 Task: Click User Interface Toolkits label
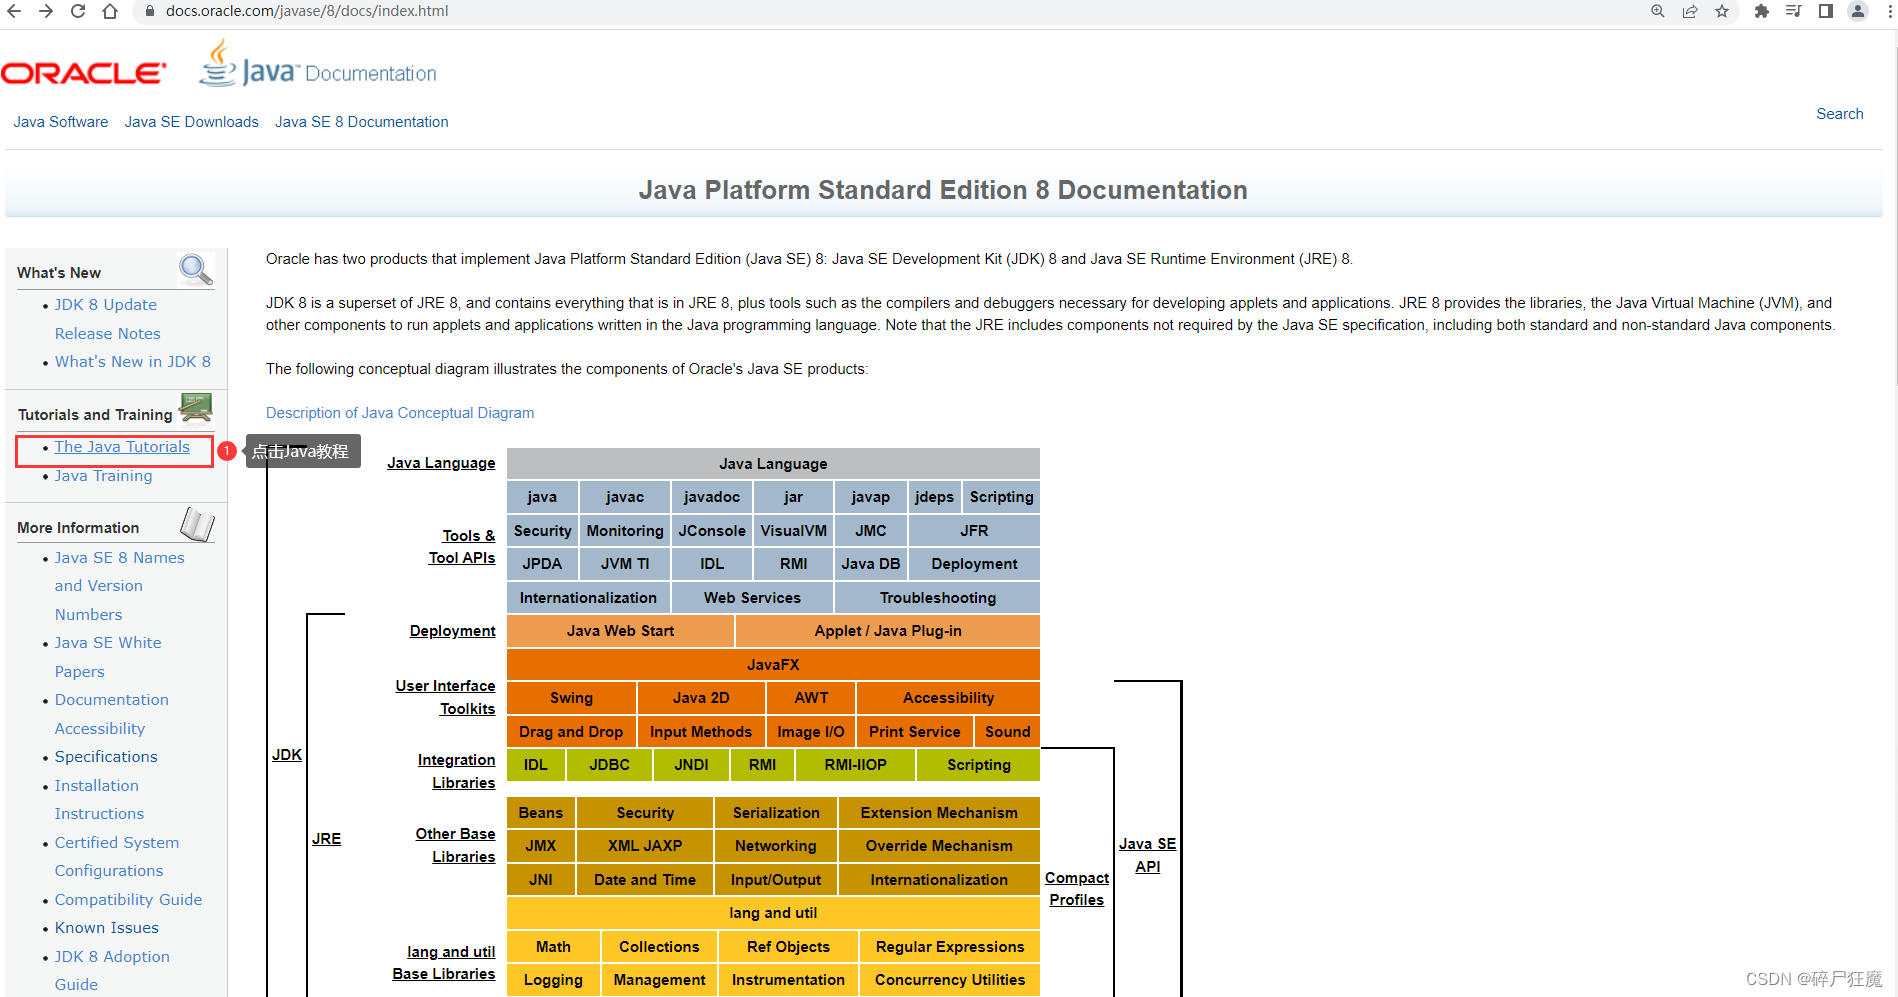[445, 697]
